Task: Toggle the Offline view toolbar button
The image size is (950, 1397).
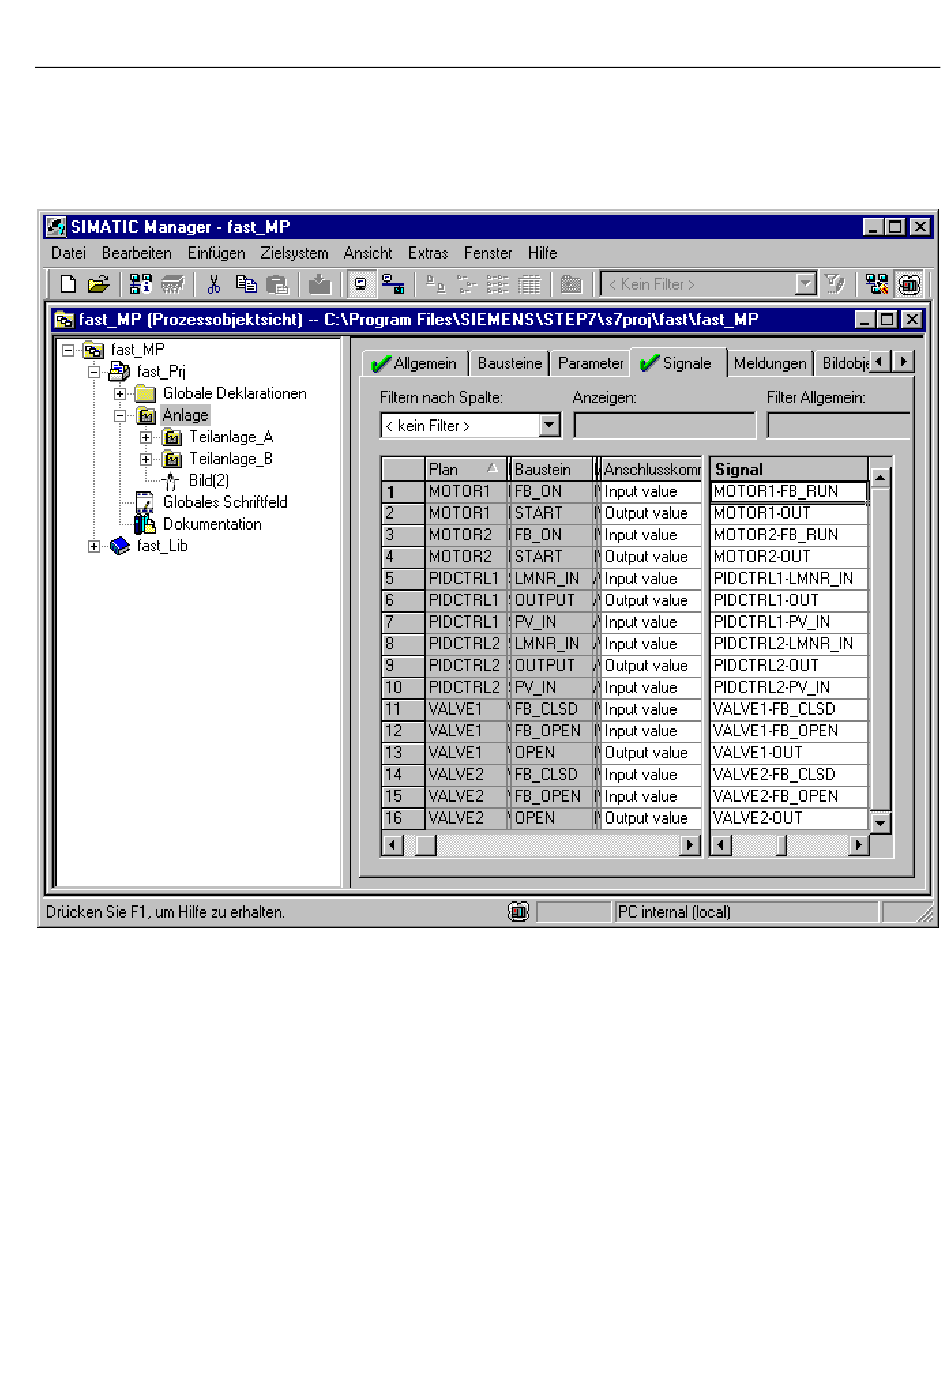Action: [x=361, y=285]
